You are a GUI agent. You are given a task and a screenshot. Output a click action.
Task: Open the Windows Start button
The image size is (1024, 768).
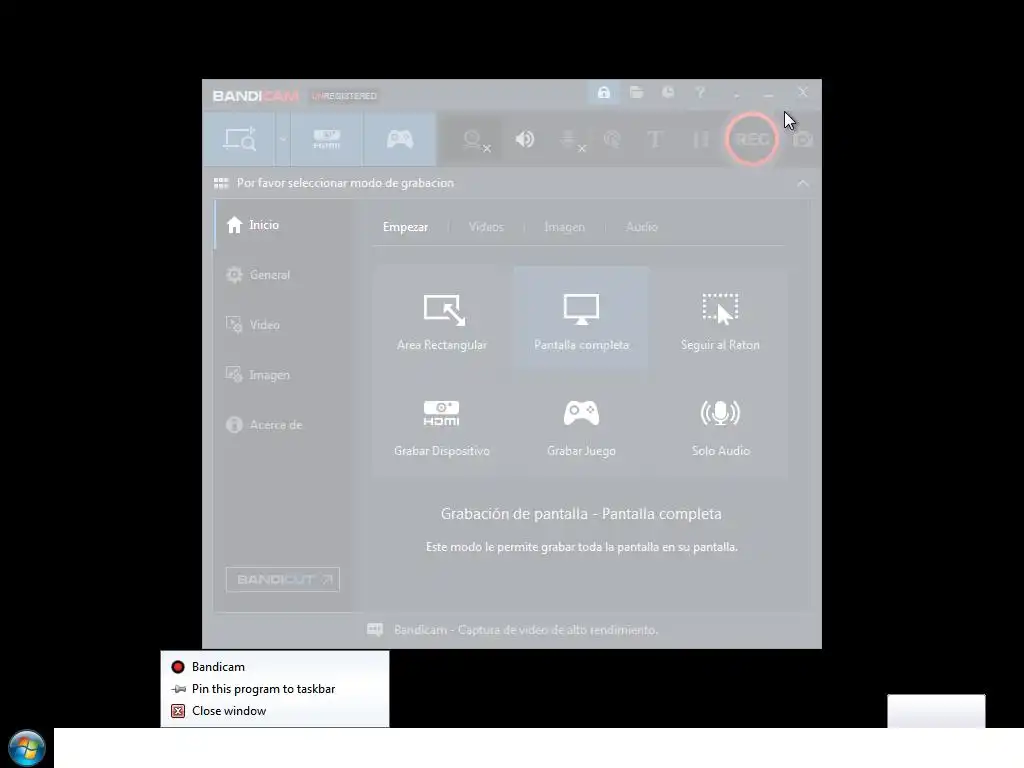(27, 748)
